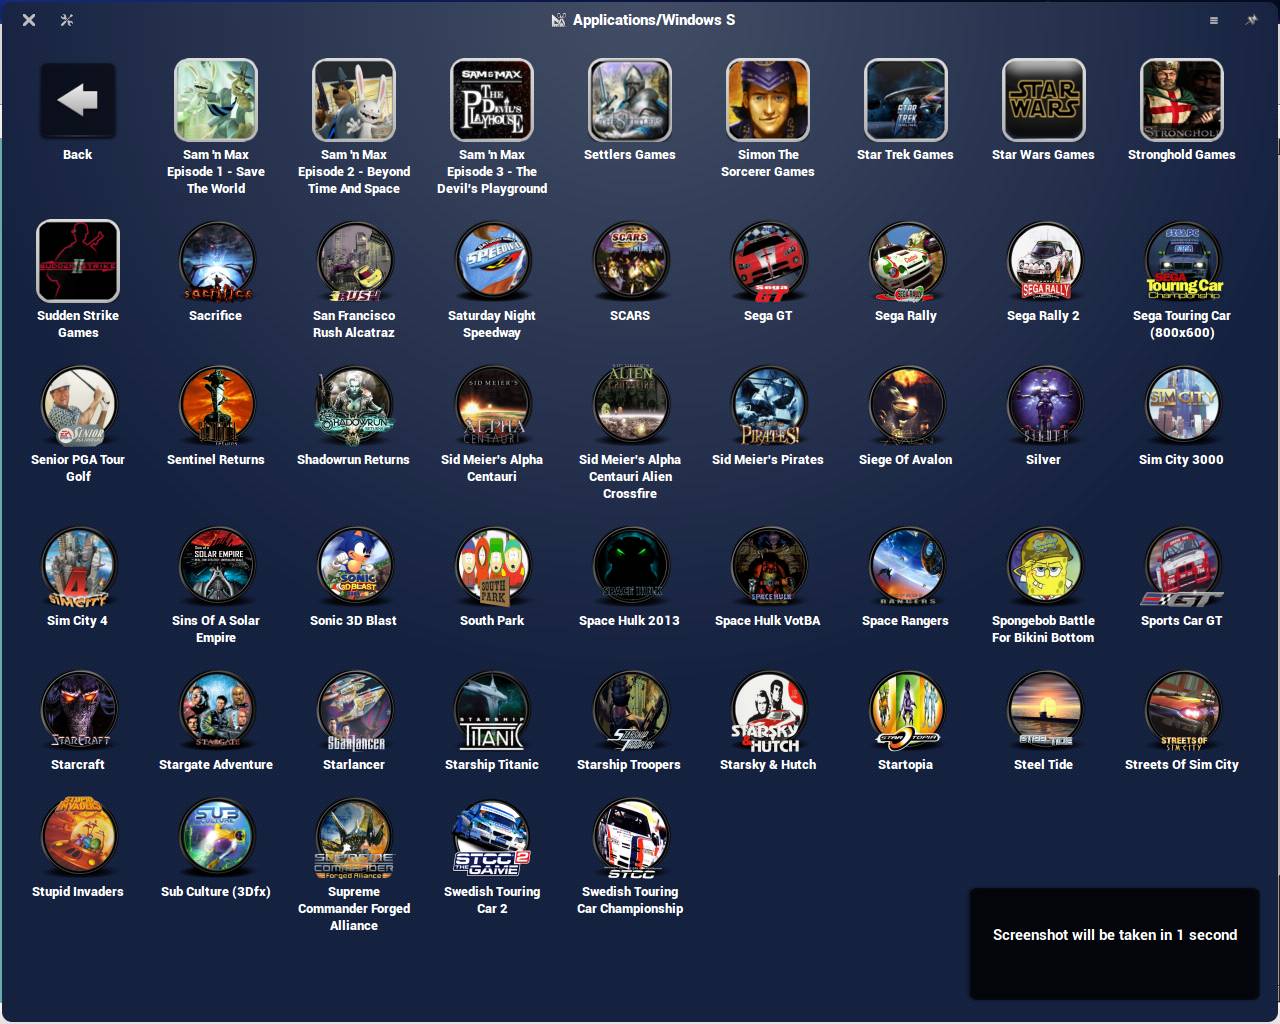Toggle the pin window button
This screenshot has height=1024, width=1280.
pyautogui.click(x=1251, y=20)
